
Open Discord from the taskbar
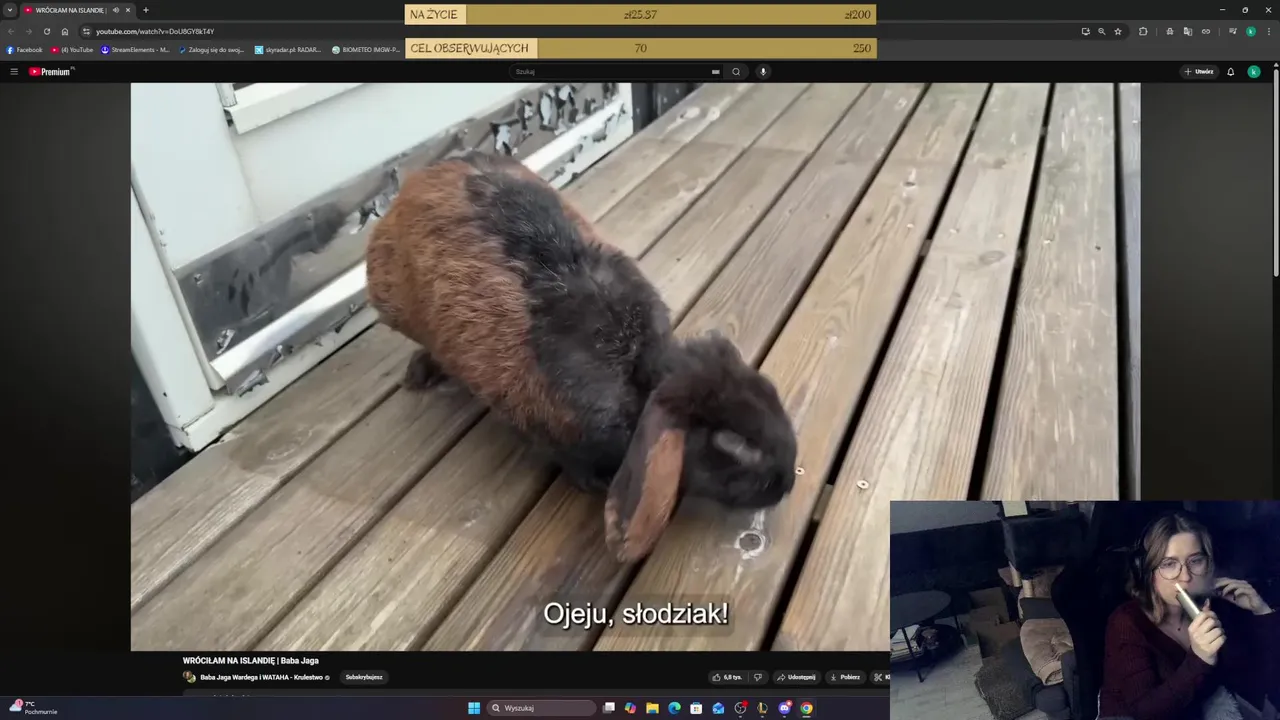click(x=785, y=708)
